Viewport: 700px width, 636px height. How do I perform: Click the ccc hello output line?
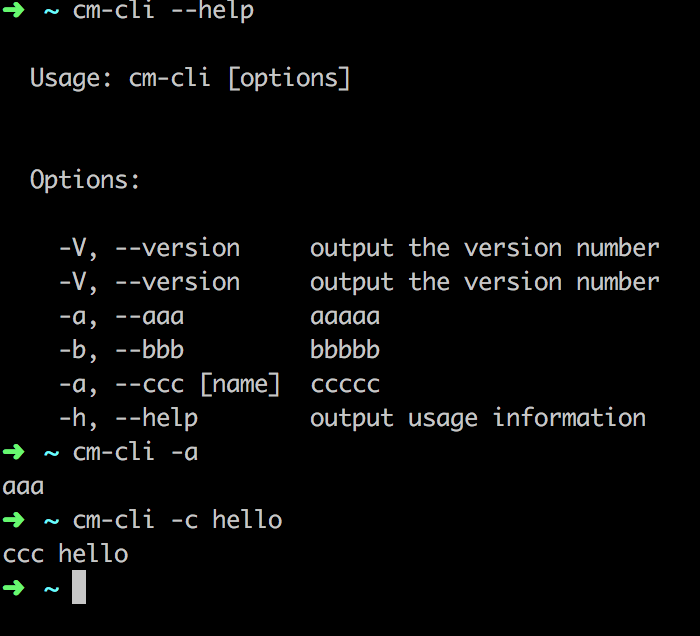(x=65, y=554)
